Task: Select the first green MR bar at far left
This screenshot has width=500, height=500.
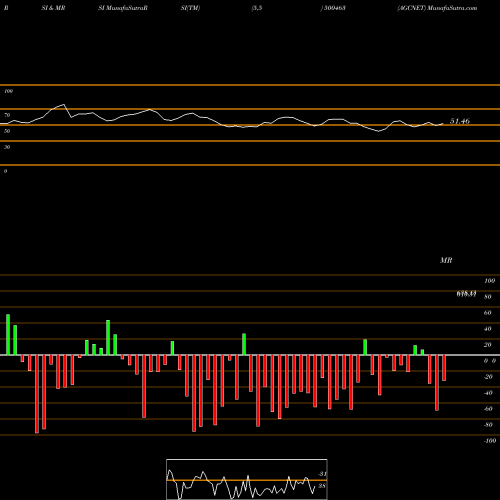Action: [x=8, y=335]
